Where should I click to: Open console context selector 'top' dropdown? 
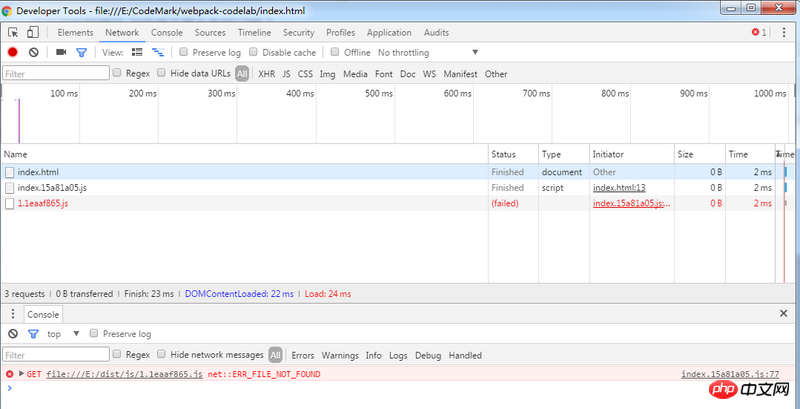60,333
